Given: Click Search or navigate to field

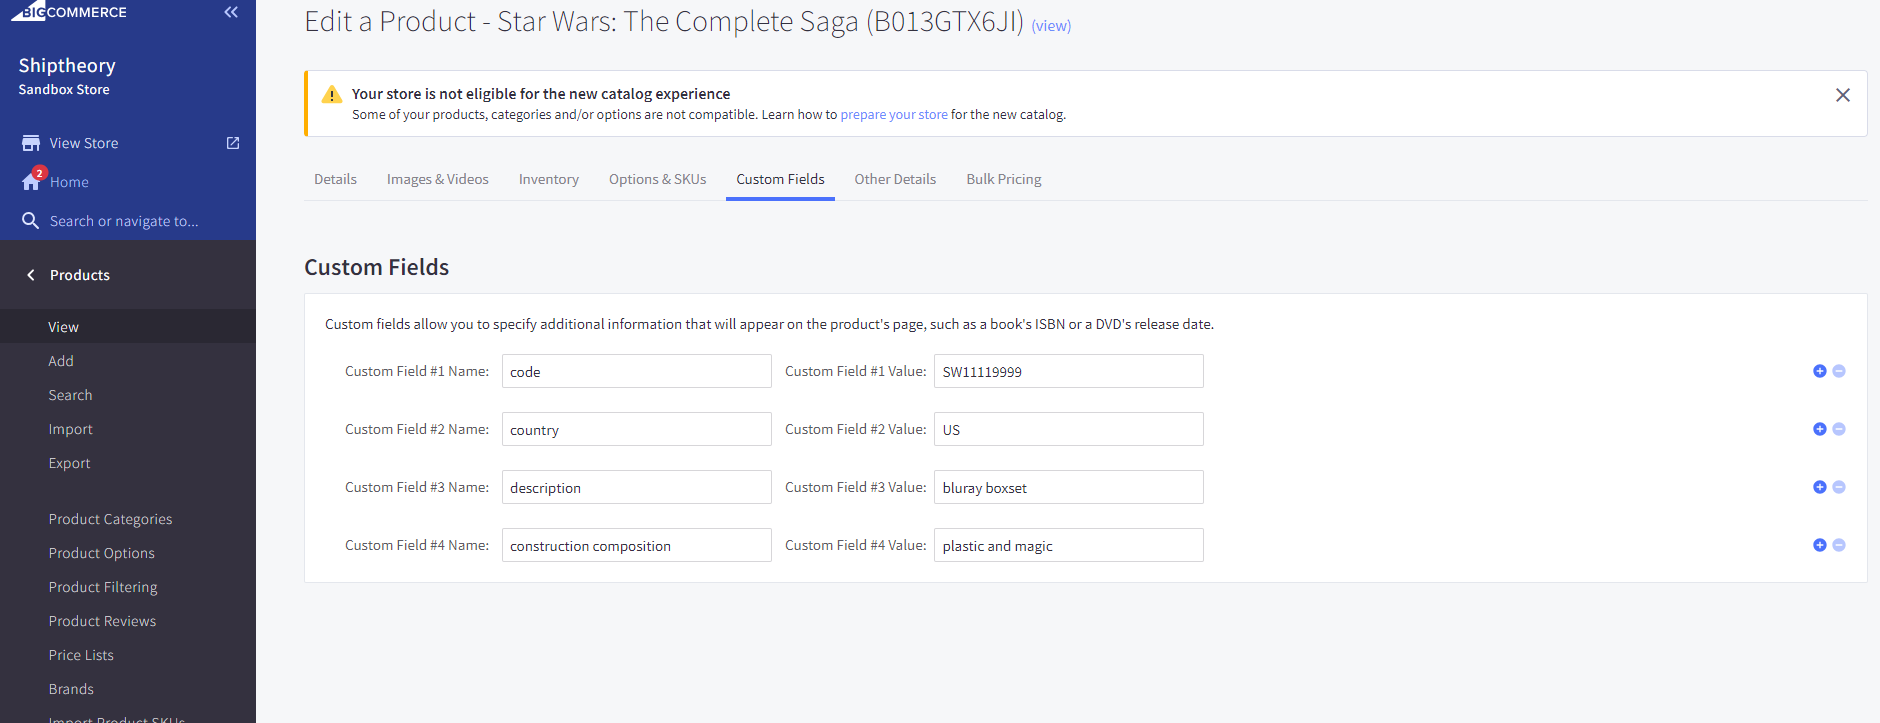Looking at the screenshot, I should 124,221.
